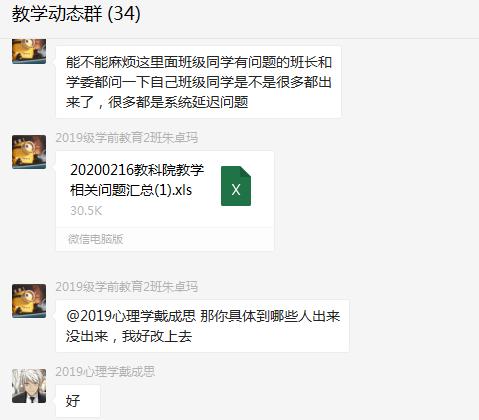Click the white file attachment card body
This screenshot has height=420, width=479.
pos(165,201)
